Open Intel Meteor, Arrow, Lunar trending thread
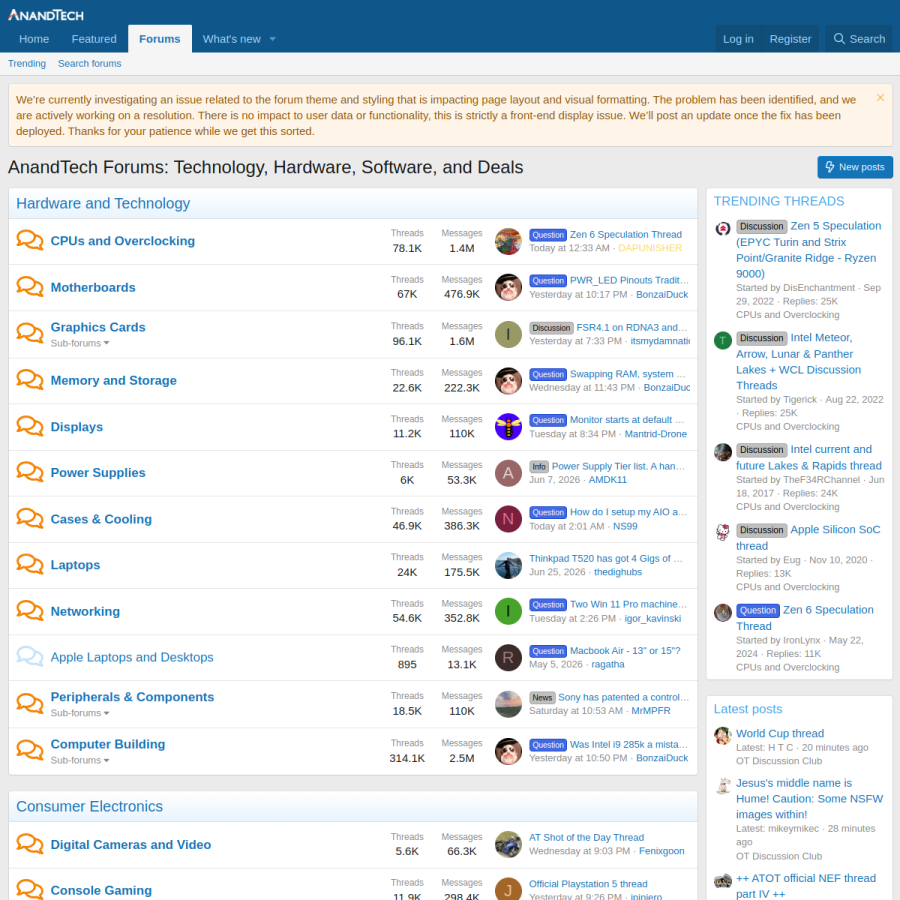The width and height of the screenshot is (900, 900). [798, 361]
